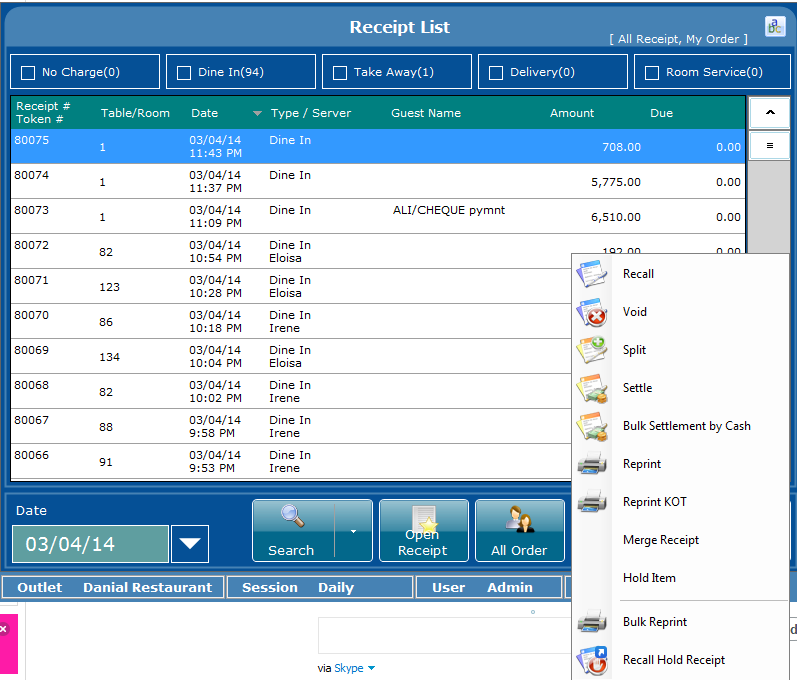Choose Void from the context menu
The height and width of the screenshot is (680, 797).
(635, 312)
